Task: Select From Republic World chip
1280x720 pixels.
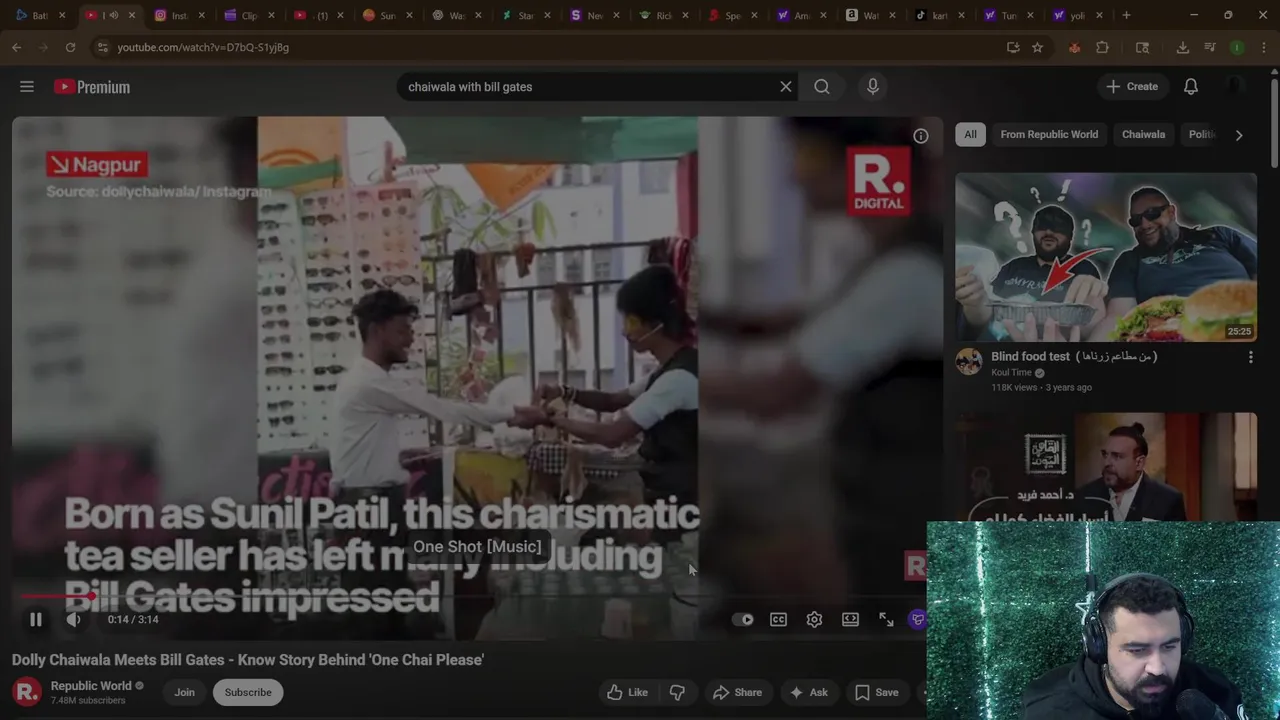Action: tap(1049, 135)
